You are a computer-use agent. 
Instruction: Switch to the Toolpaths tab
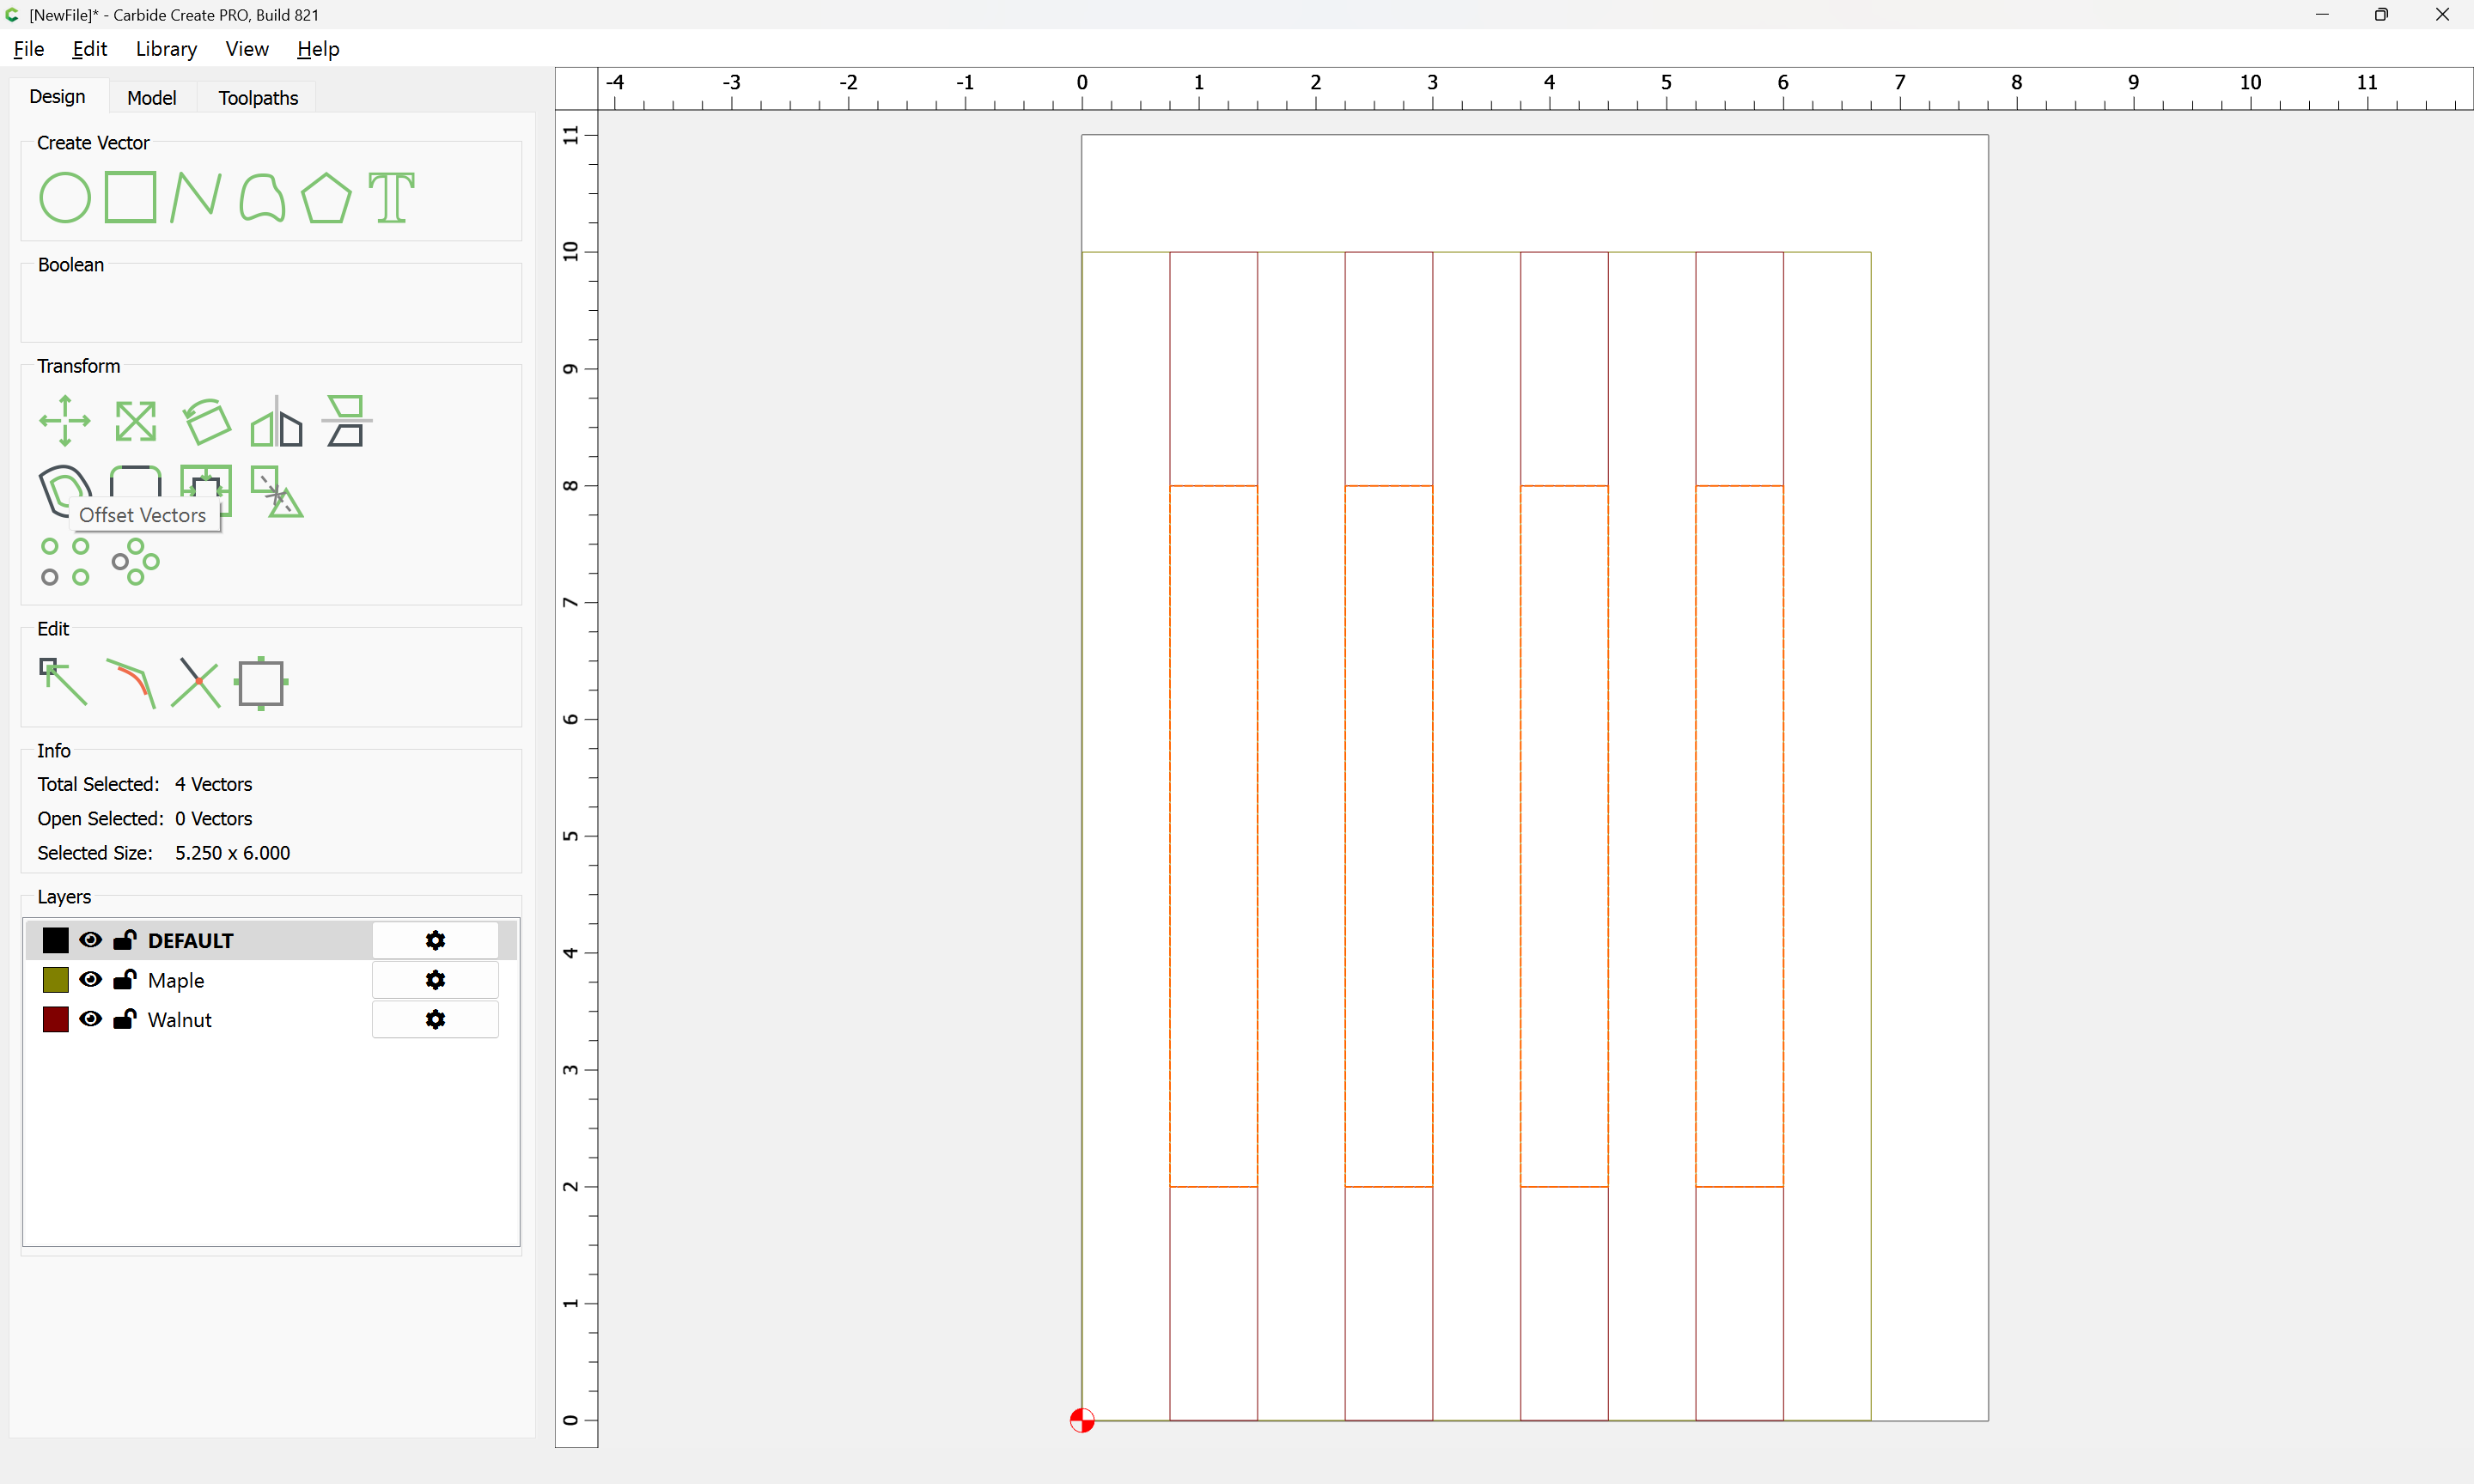[258, 97]
